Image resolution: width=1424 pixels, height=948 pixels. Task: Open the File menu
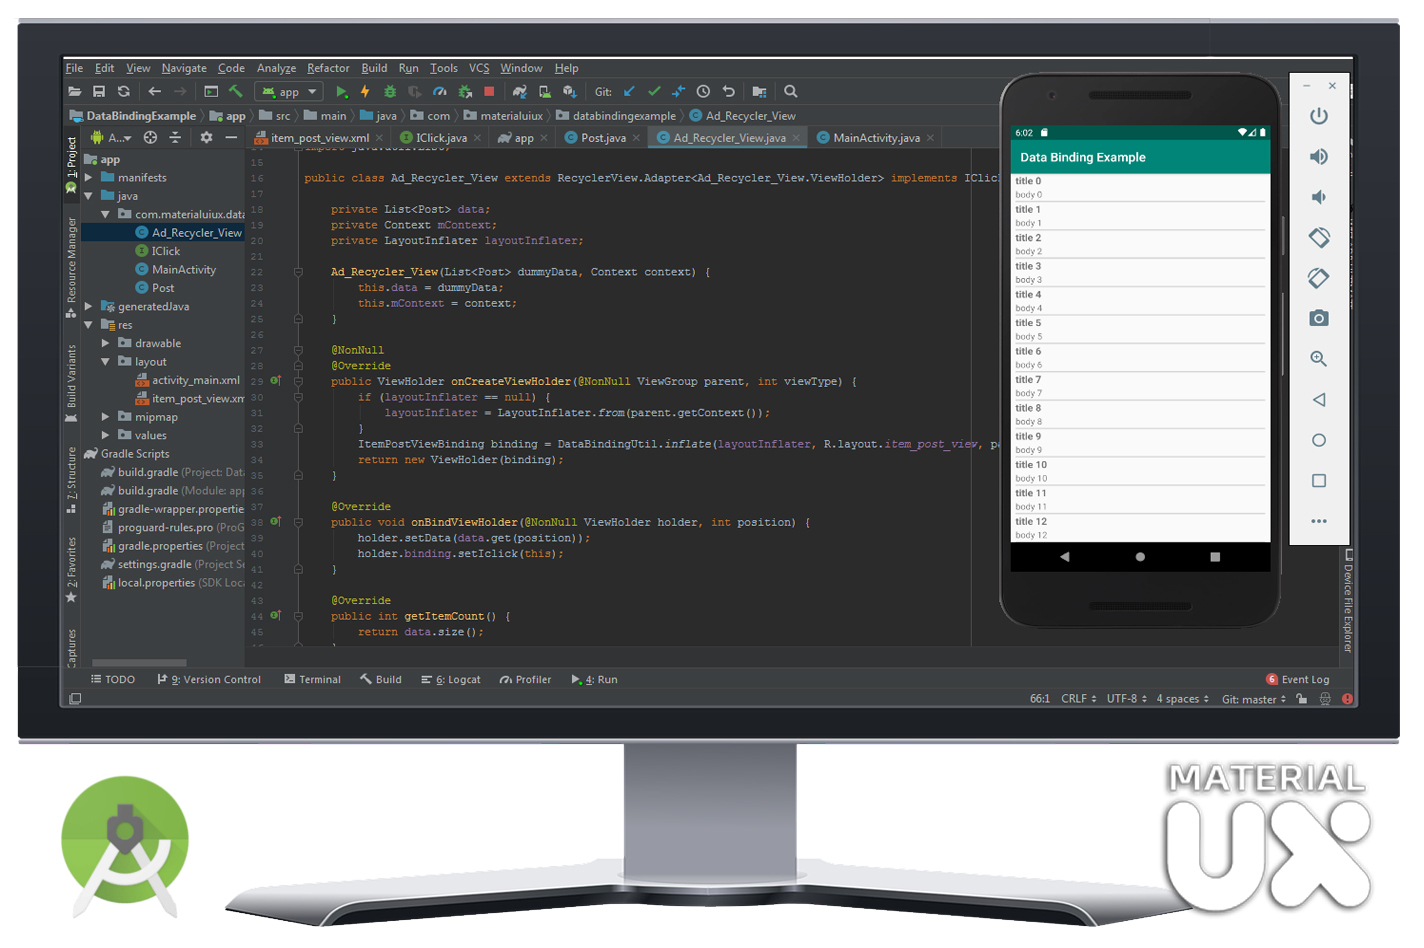coord(75,68)
